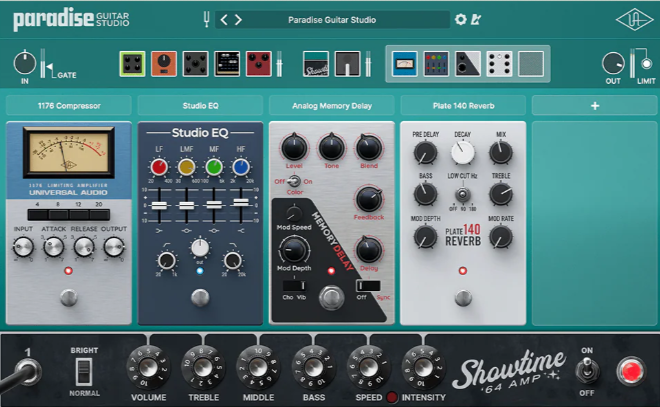
Task: Click the tremolo SPEED knob
Action: [x=369, y=367]
